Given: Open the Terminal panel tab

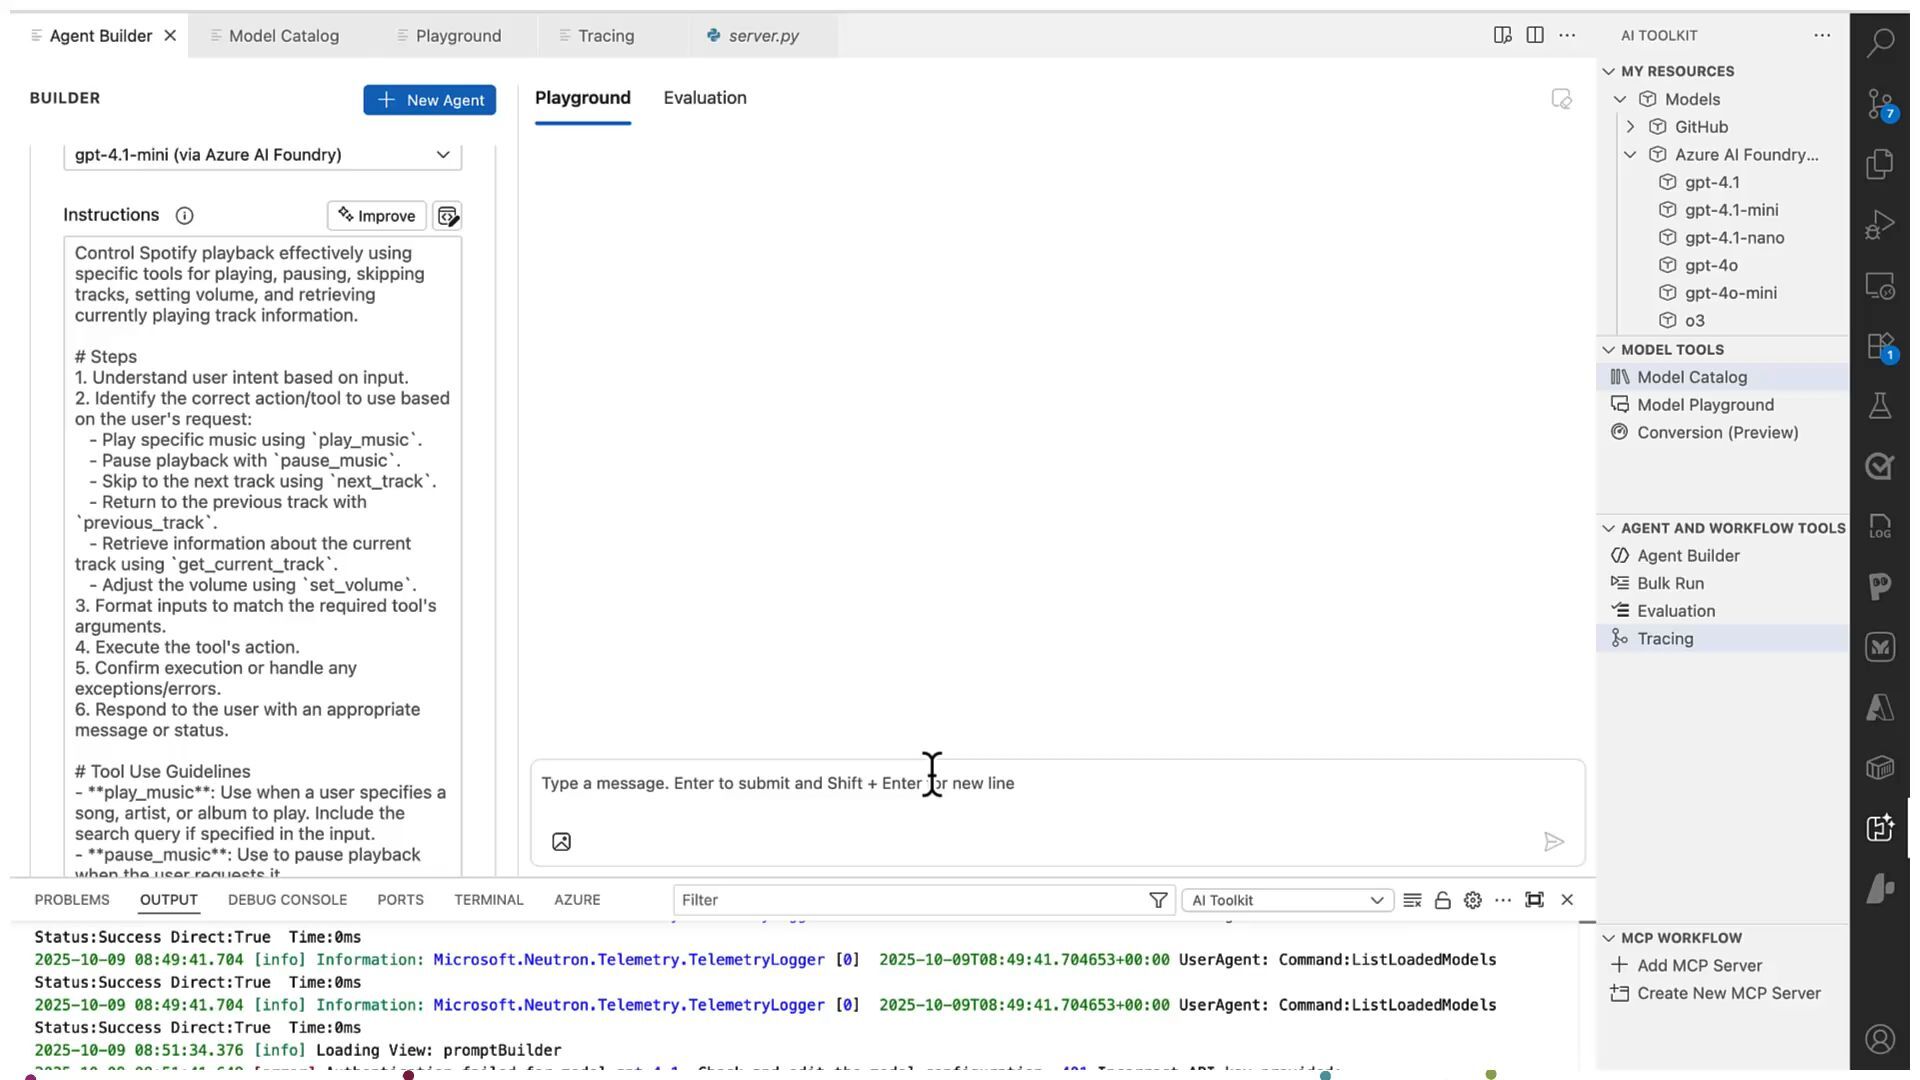Looking at the screenshot, I should pyautogui.click(x=488, y=900).
